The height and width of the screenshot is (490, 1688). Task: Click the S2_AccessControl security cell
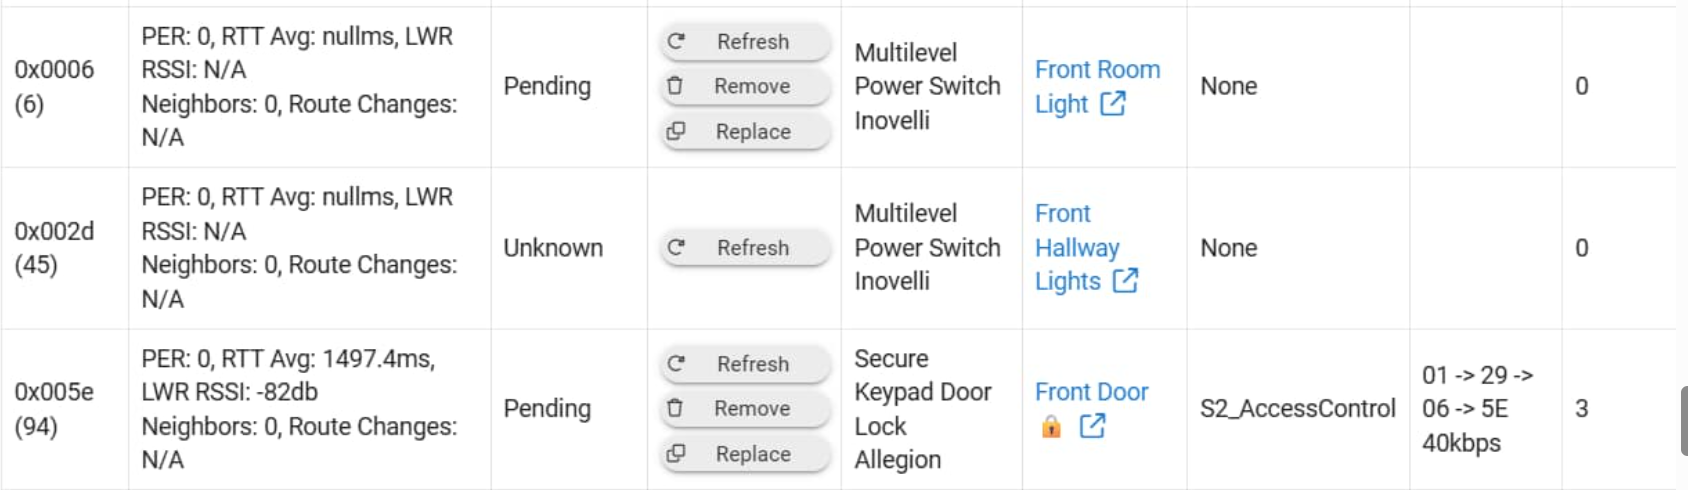coord(1297,409)
